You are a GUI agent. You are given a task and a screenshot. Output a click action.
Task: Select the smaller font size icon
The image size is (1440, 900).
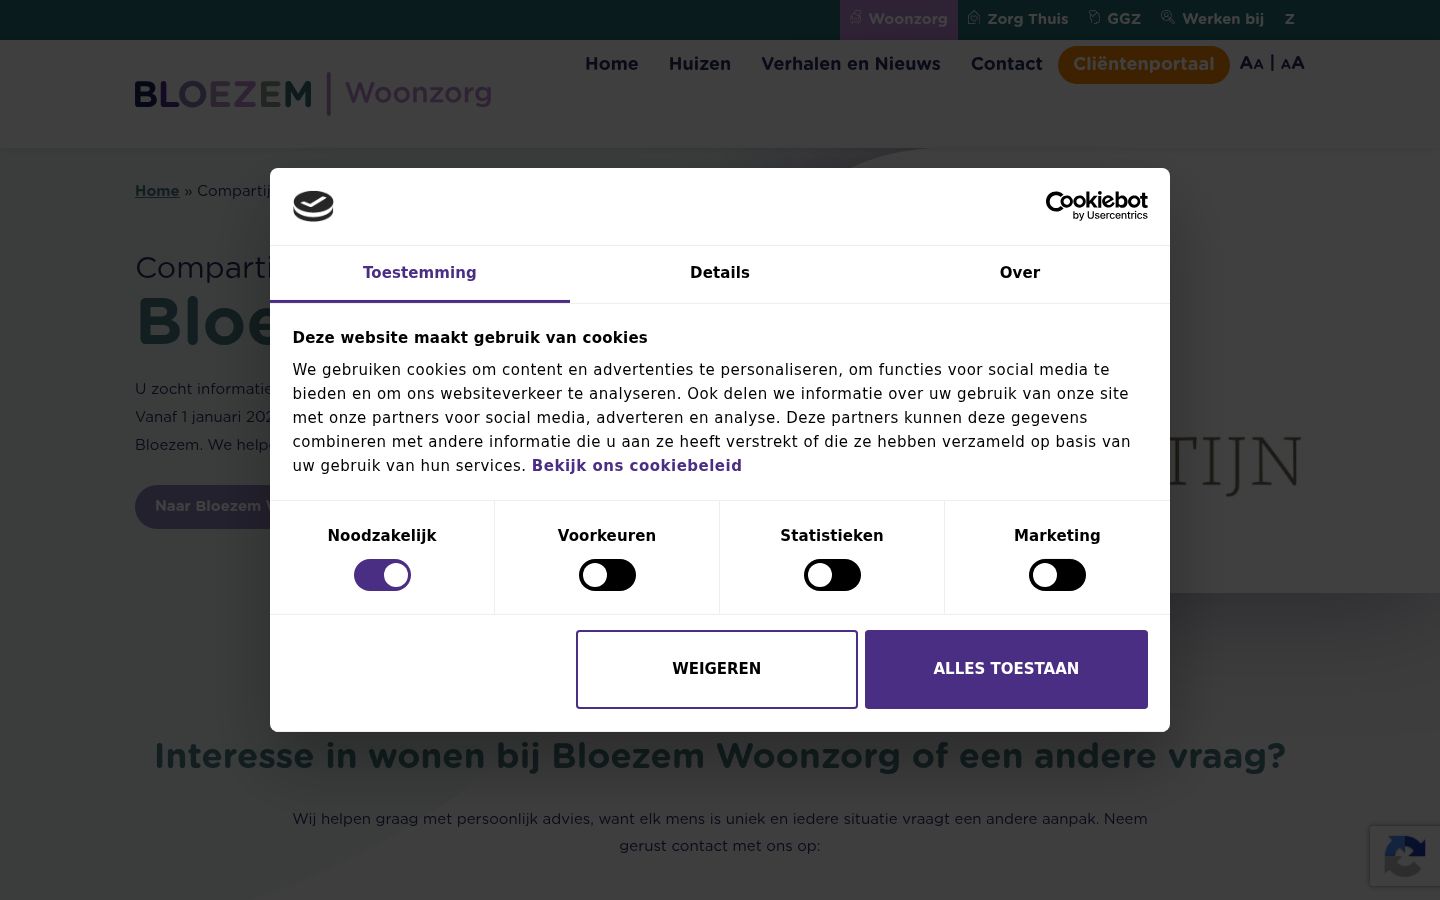point(1252,63)
